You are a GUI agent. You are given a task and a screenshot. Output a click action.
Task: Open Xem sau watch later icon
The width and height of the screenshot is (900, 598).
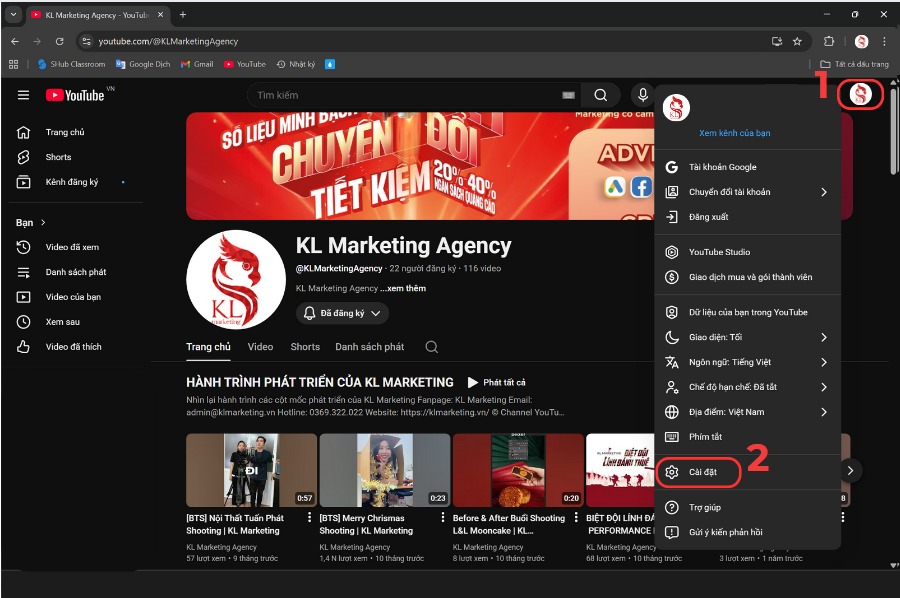pyautogui.click(x=22, y=321)
